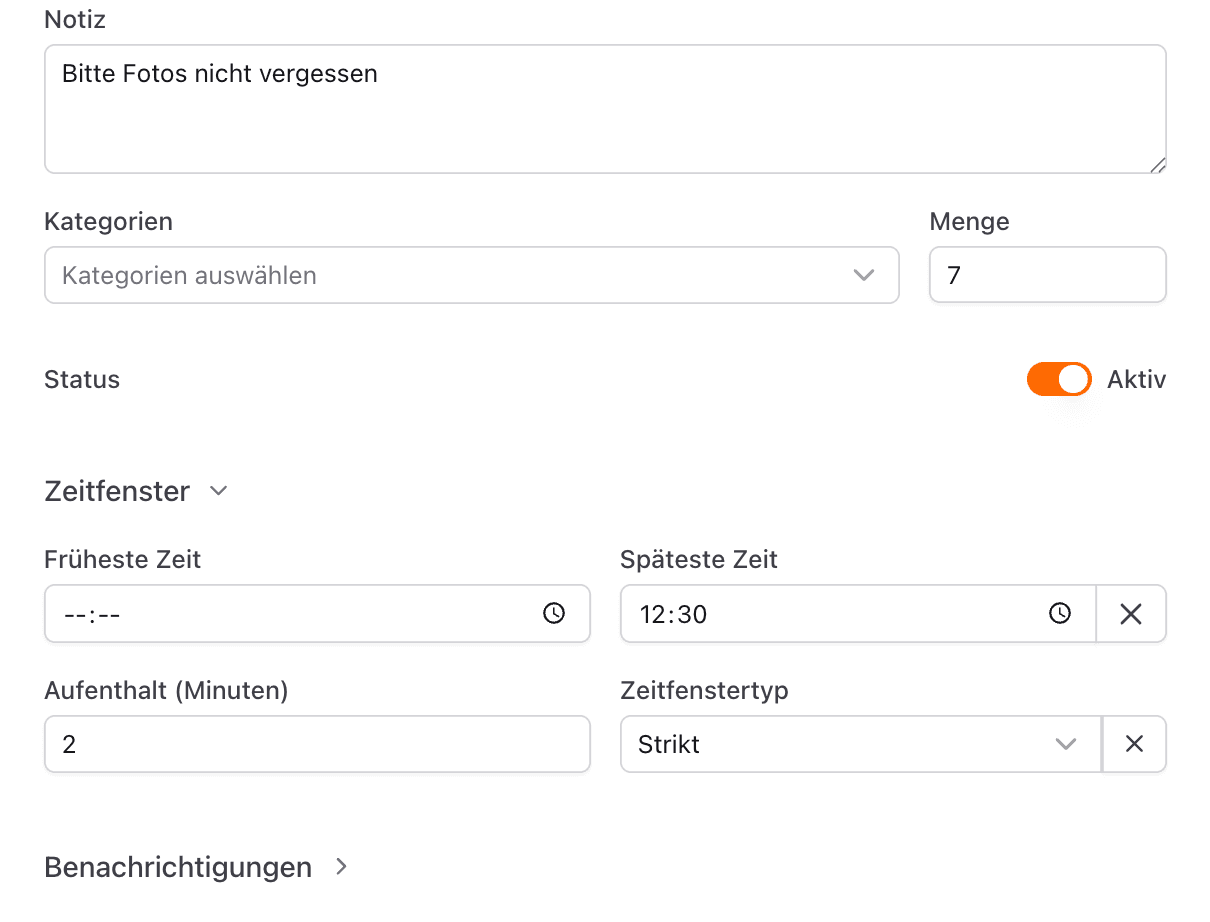Click the chevron arrow in Zeitfenstertyp field
This screenshot has width=1210, height=922.
coord(1066,744)
